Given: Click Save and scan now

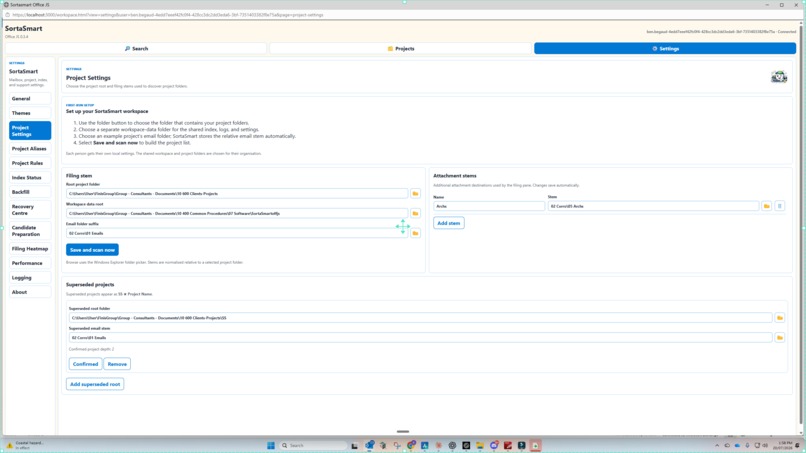Looking at the screenshot, I should pos(92,250).
